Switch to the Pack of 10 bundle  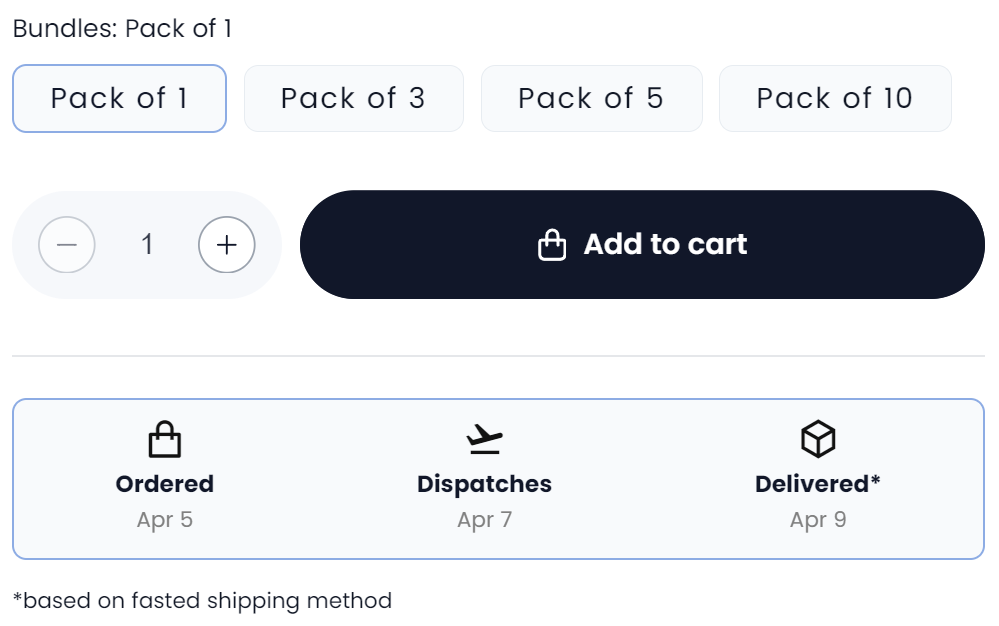click(835, 98)
